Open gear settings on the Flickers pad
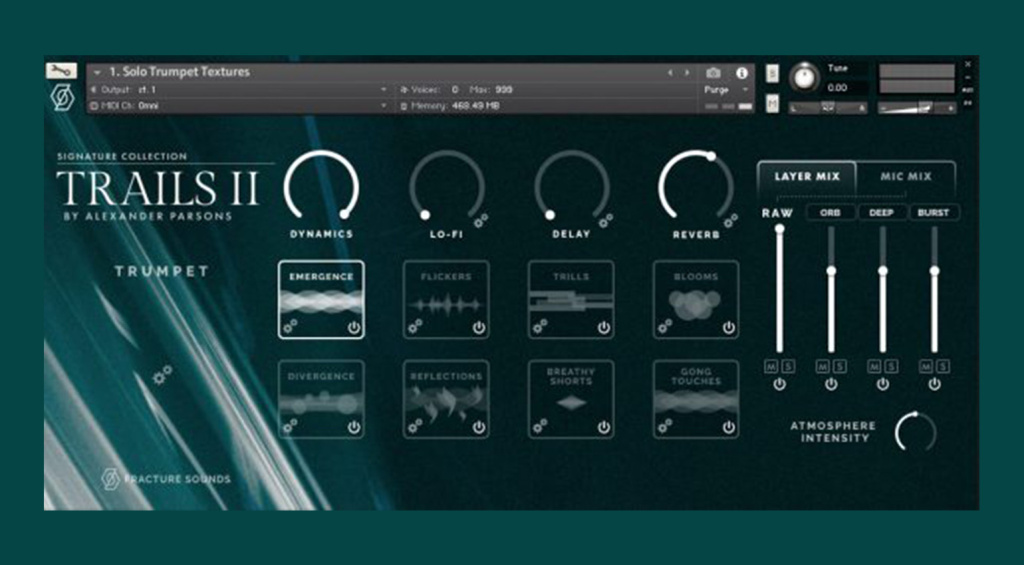Screen dimensions: 1024x565 coord(415,326)
